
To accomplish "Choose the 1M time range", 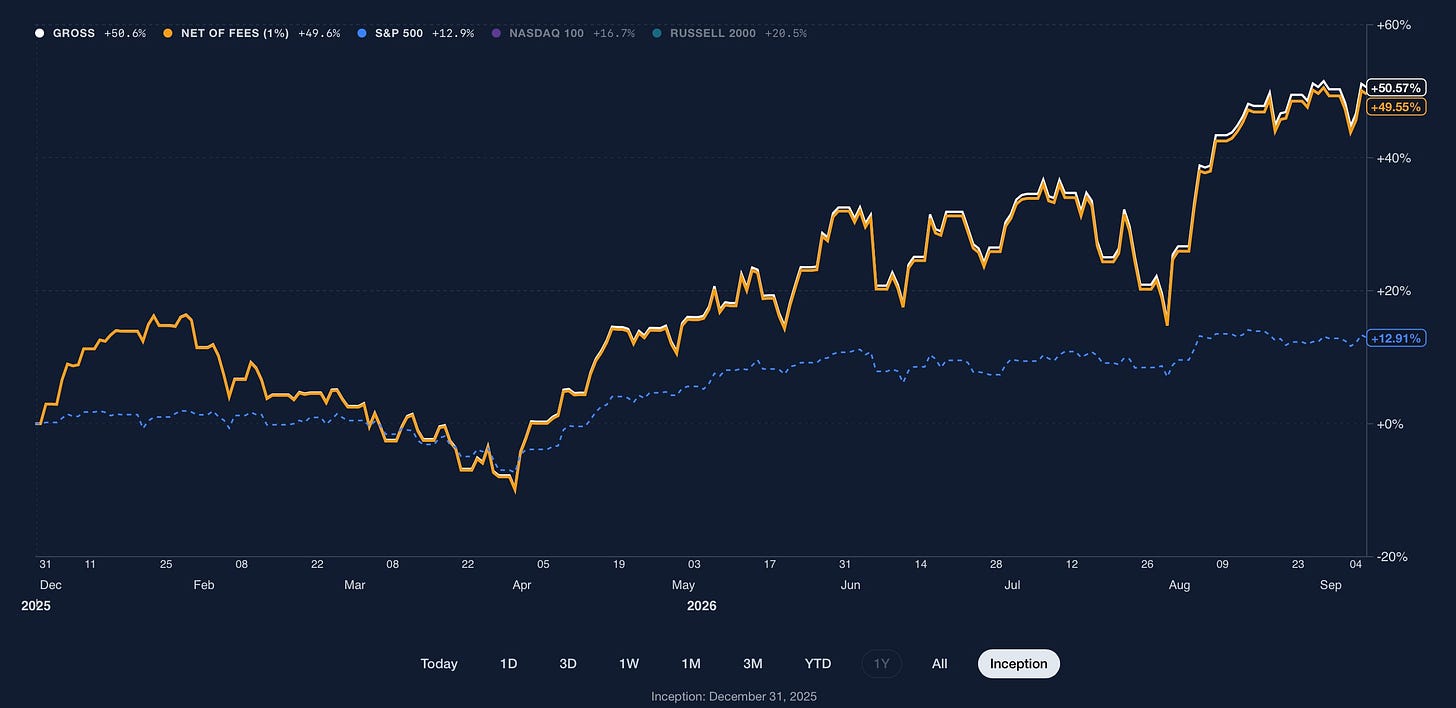I will point(691,664).
